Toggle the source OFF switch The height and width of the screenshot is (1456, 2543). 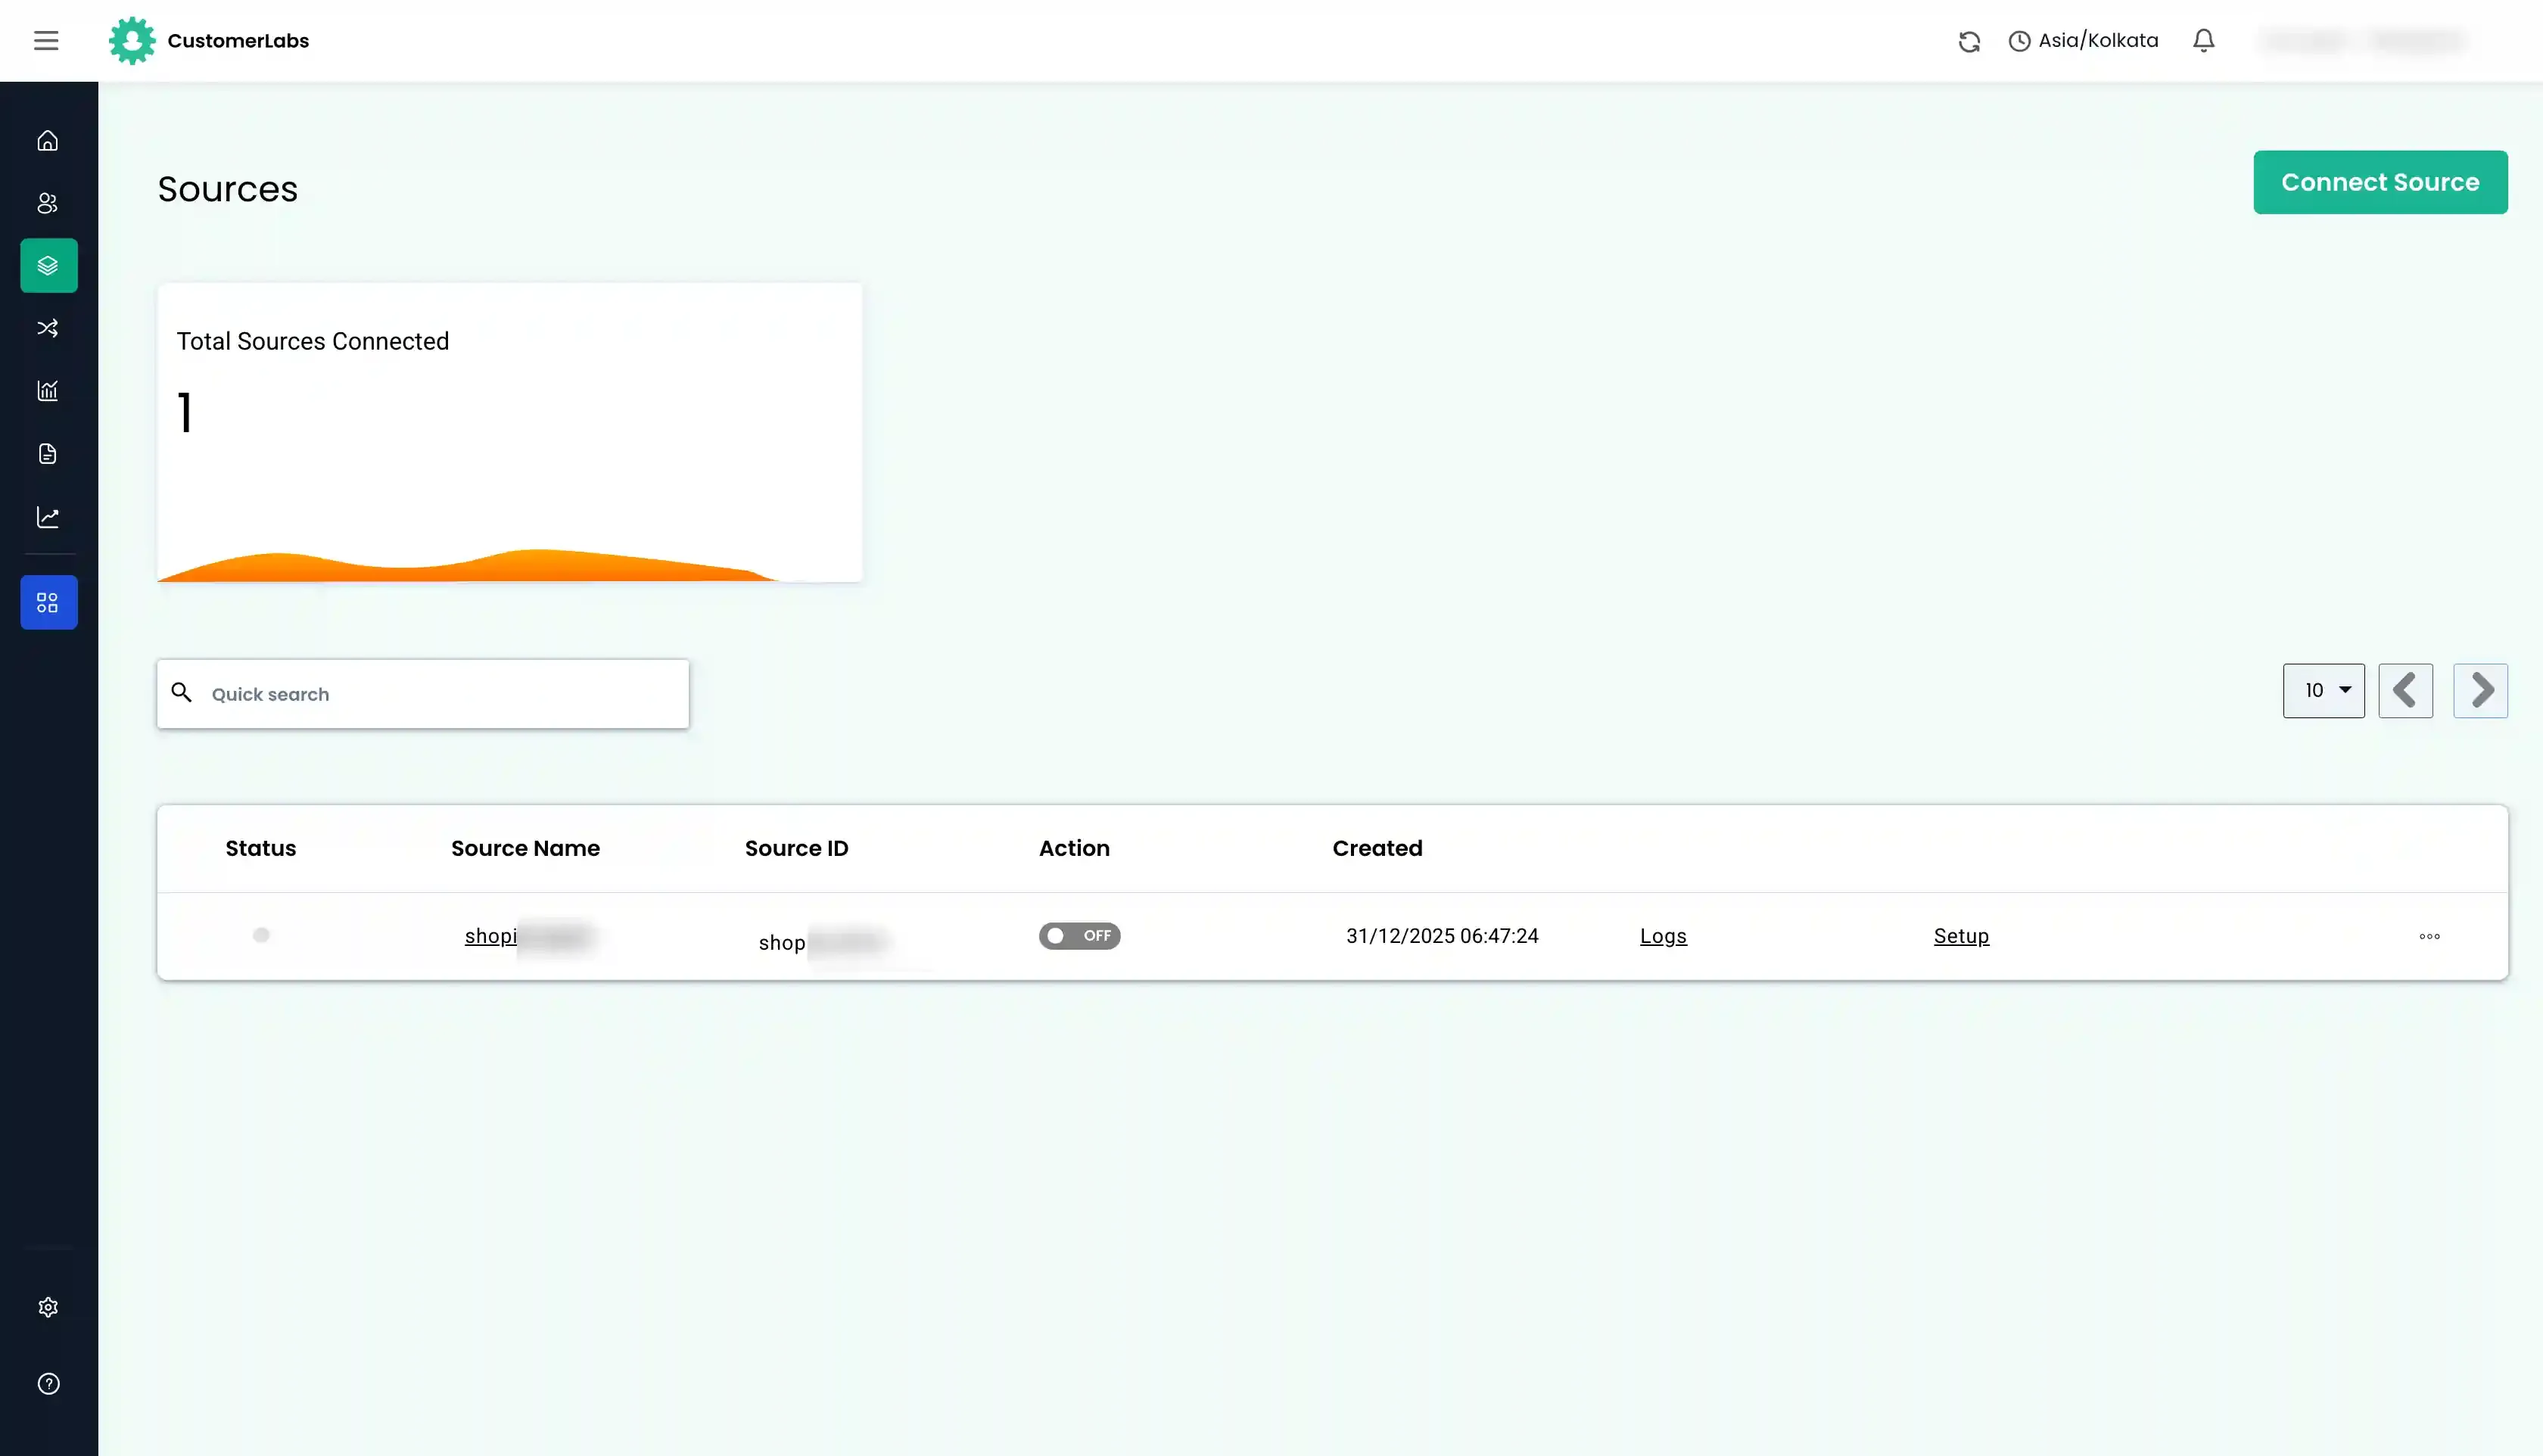(x=1079, y=936)
